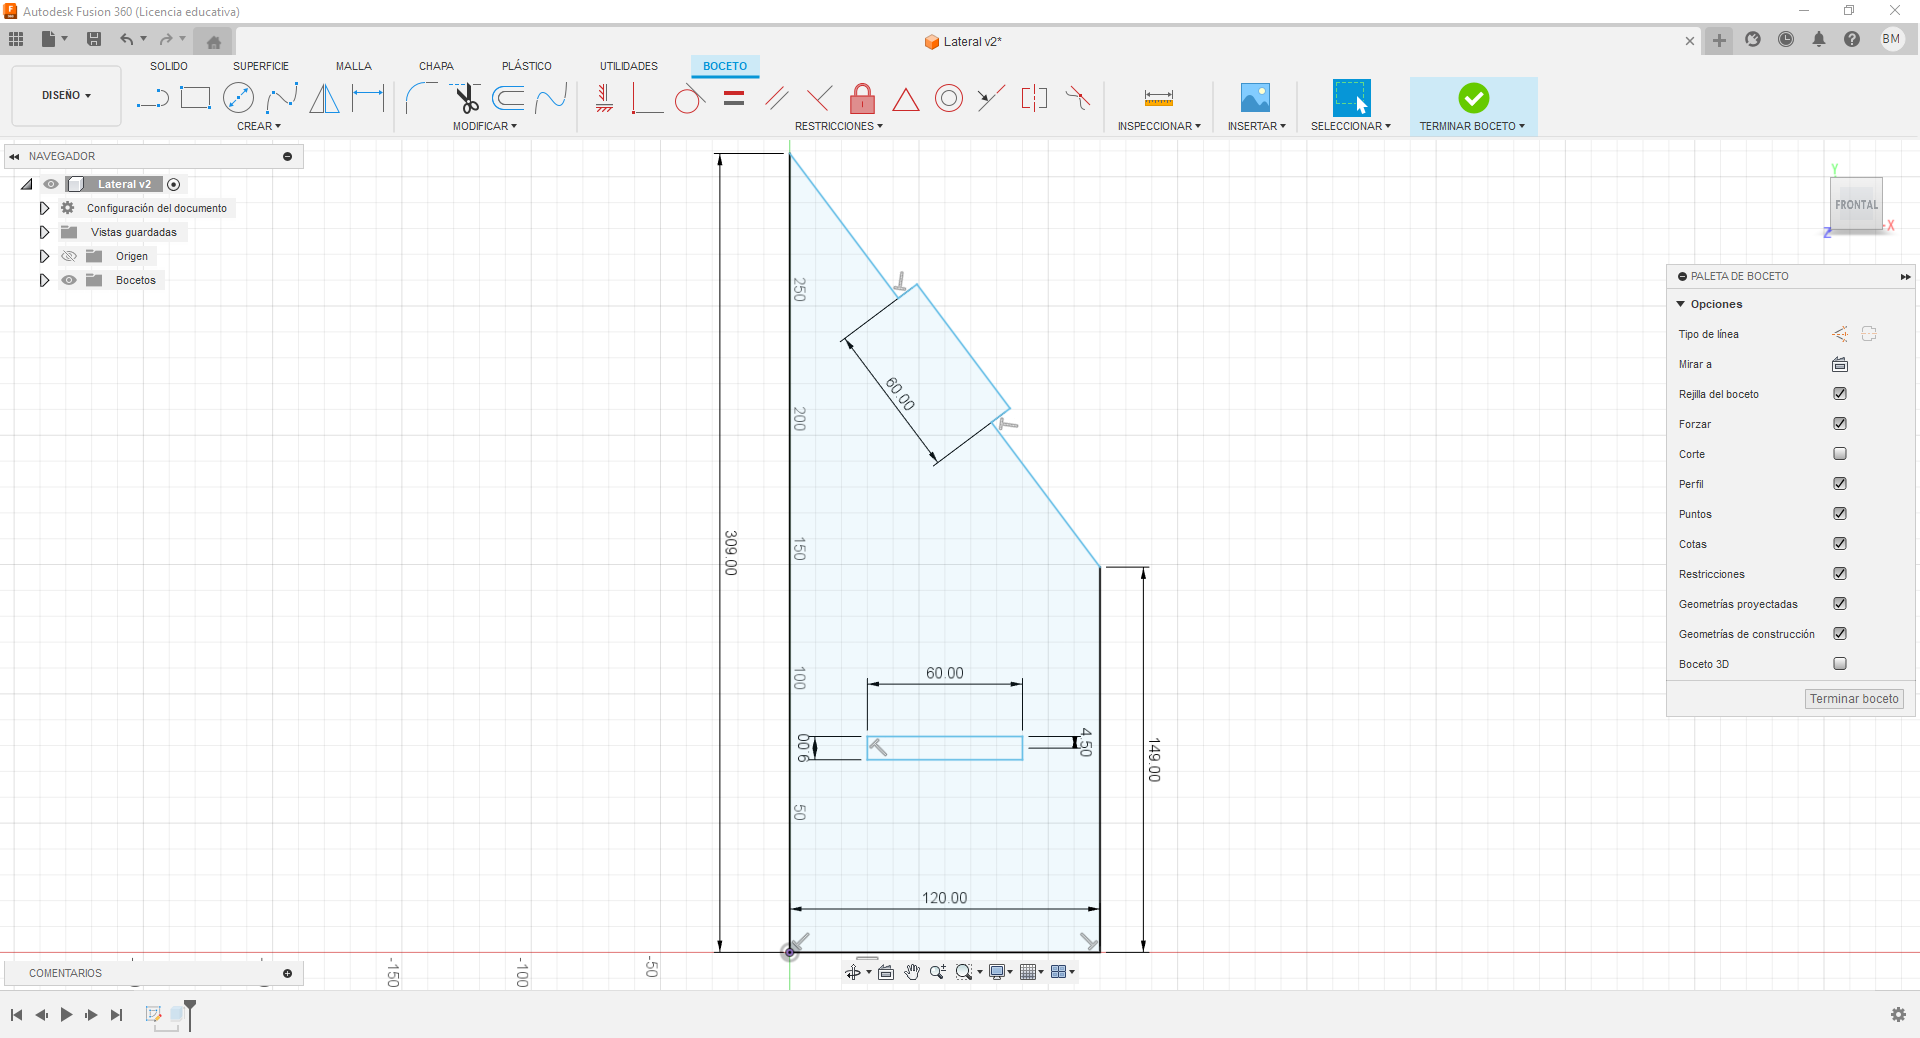Apply the Perpendicular constraint
The width and height of the screenshot is (1920, 1038).
819,98
